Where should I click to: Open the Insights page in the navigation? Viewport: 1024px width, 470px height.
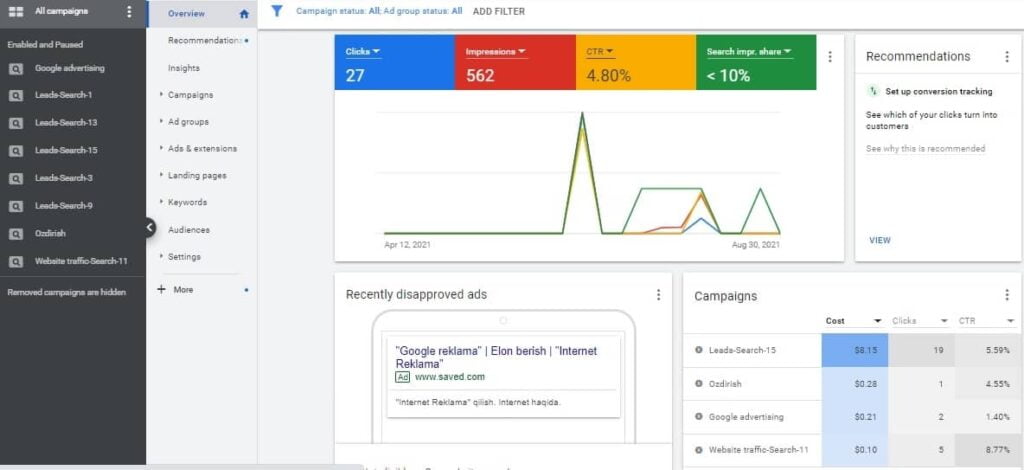point(184,68)
